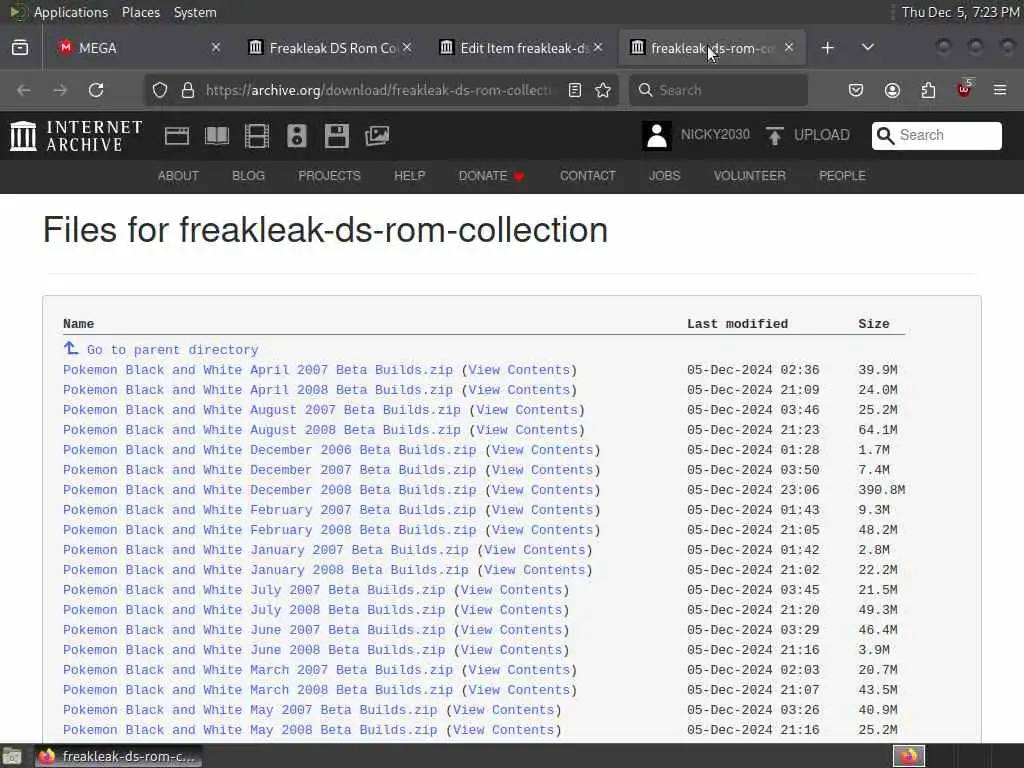Viewport: 1024px width, 768px height.
Task: Switch to Freakleak DS Rom Collection tab
Action: (x=332, y=48)
